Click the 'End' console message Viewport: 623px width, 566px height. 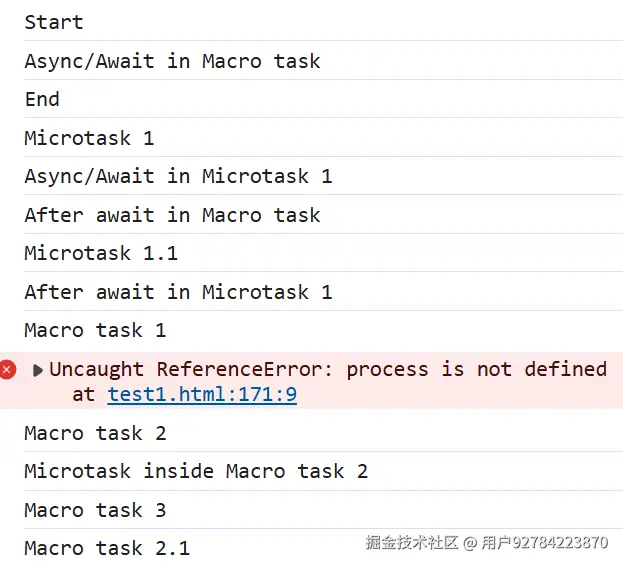point(42,99)
